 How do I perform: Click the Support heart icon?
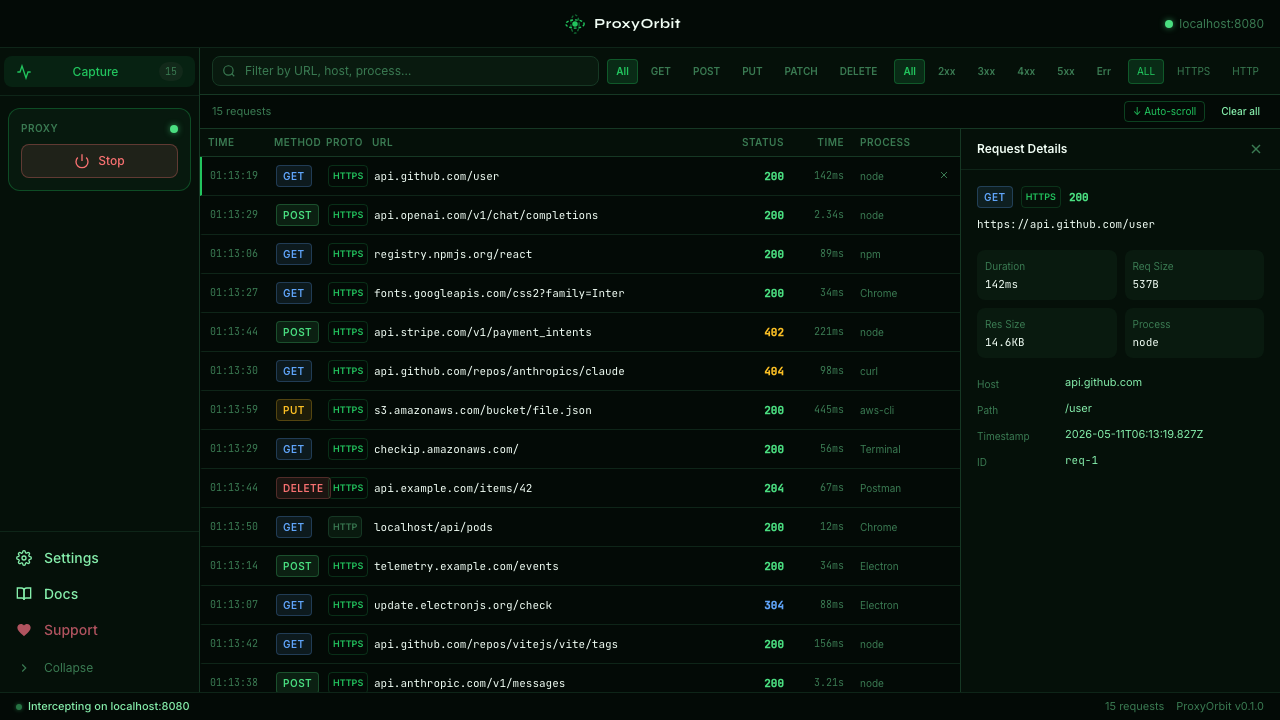pos(24,630)
